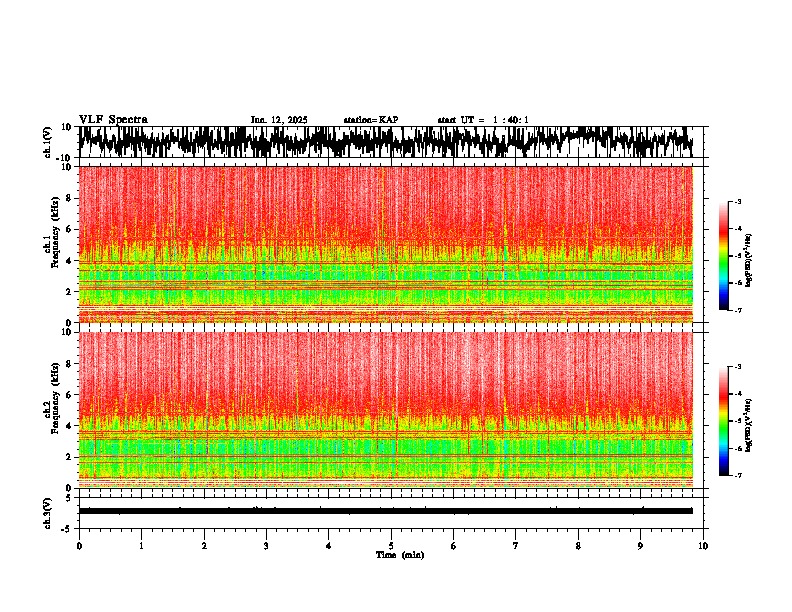This screenshot has height=612, width=792.
Task: Click the "ch.3(V)" waveform axis label
Action: pyautogui.click(x=48, y=513)
